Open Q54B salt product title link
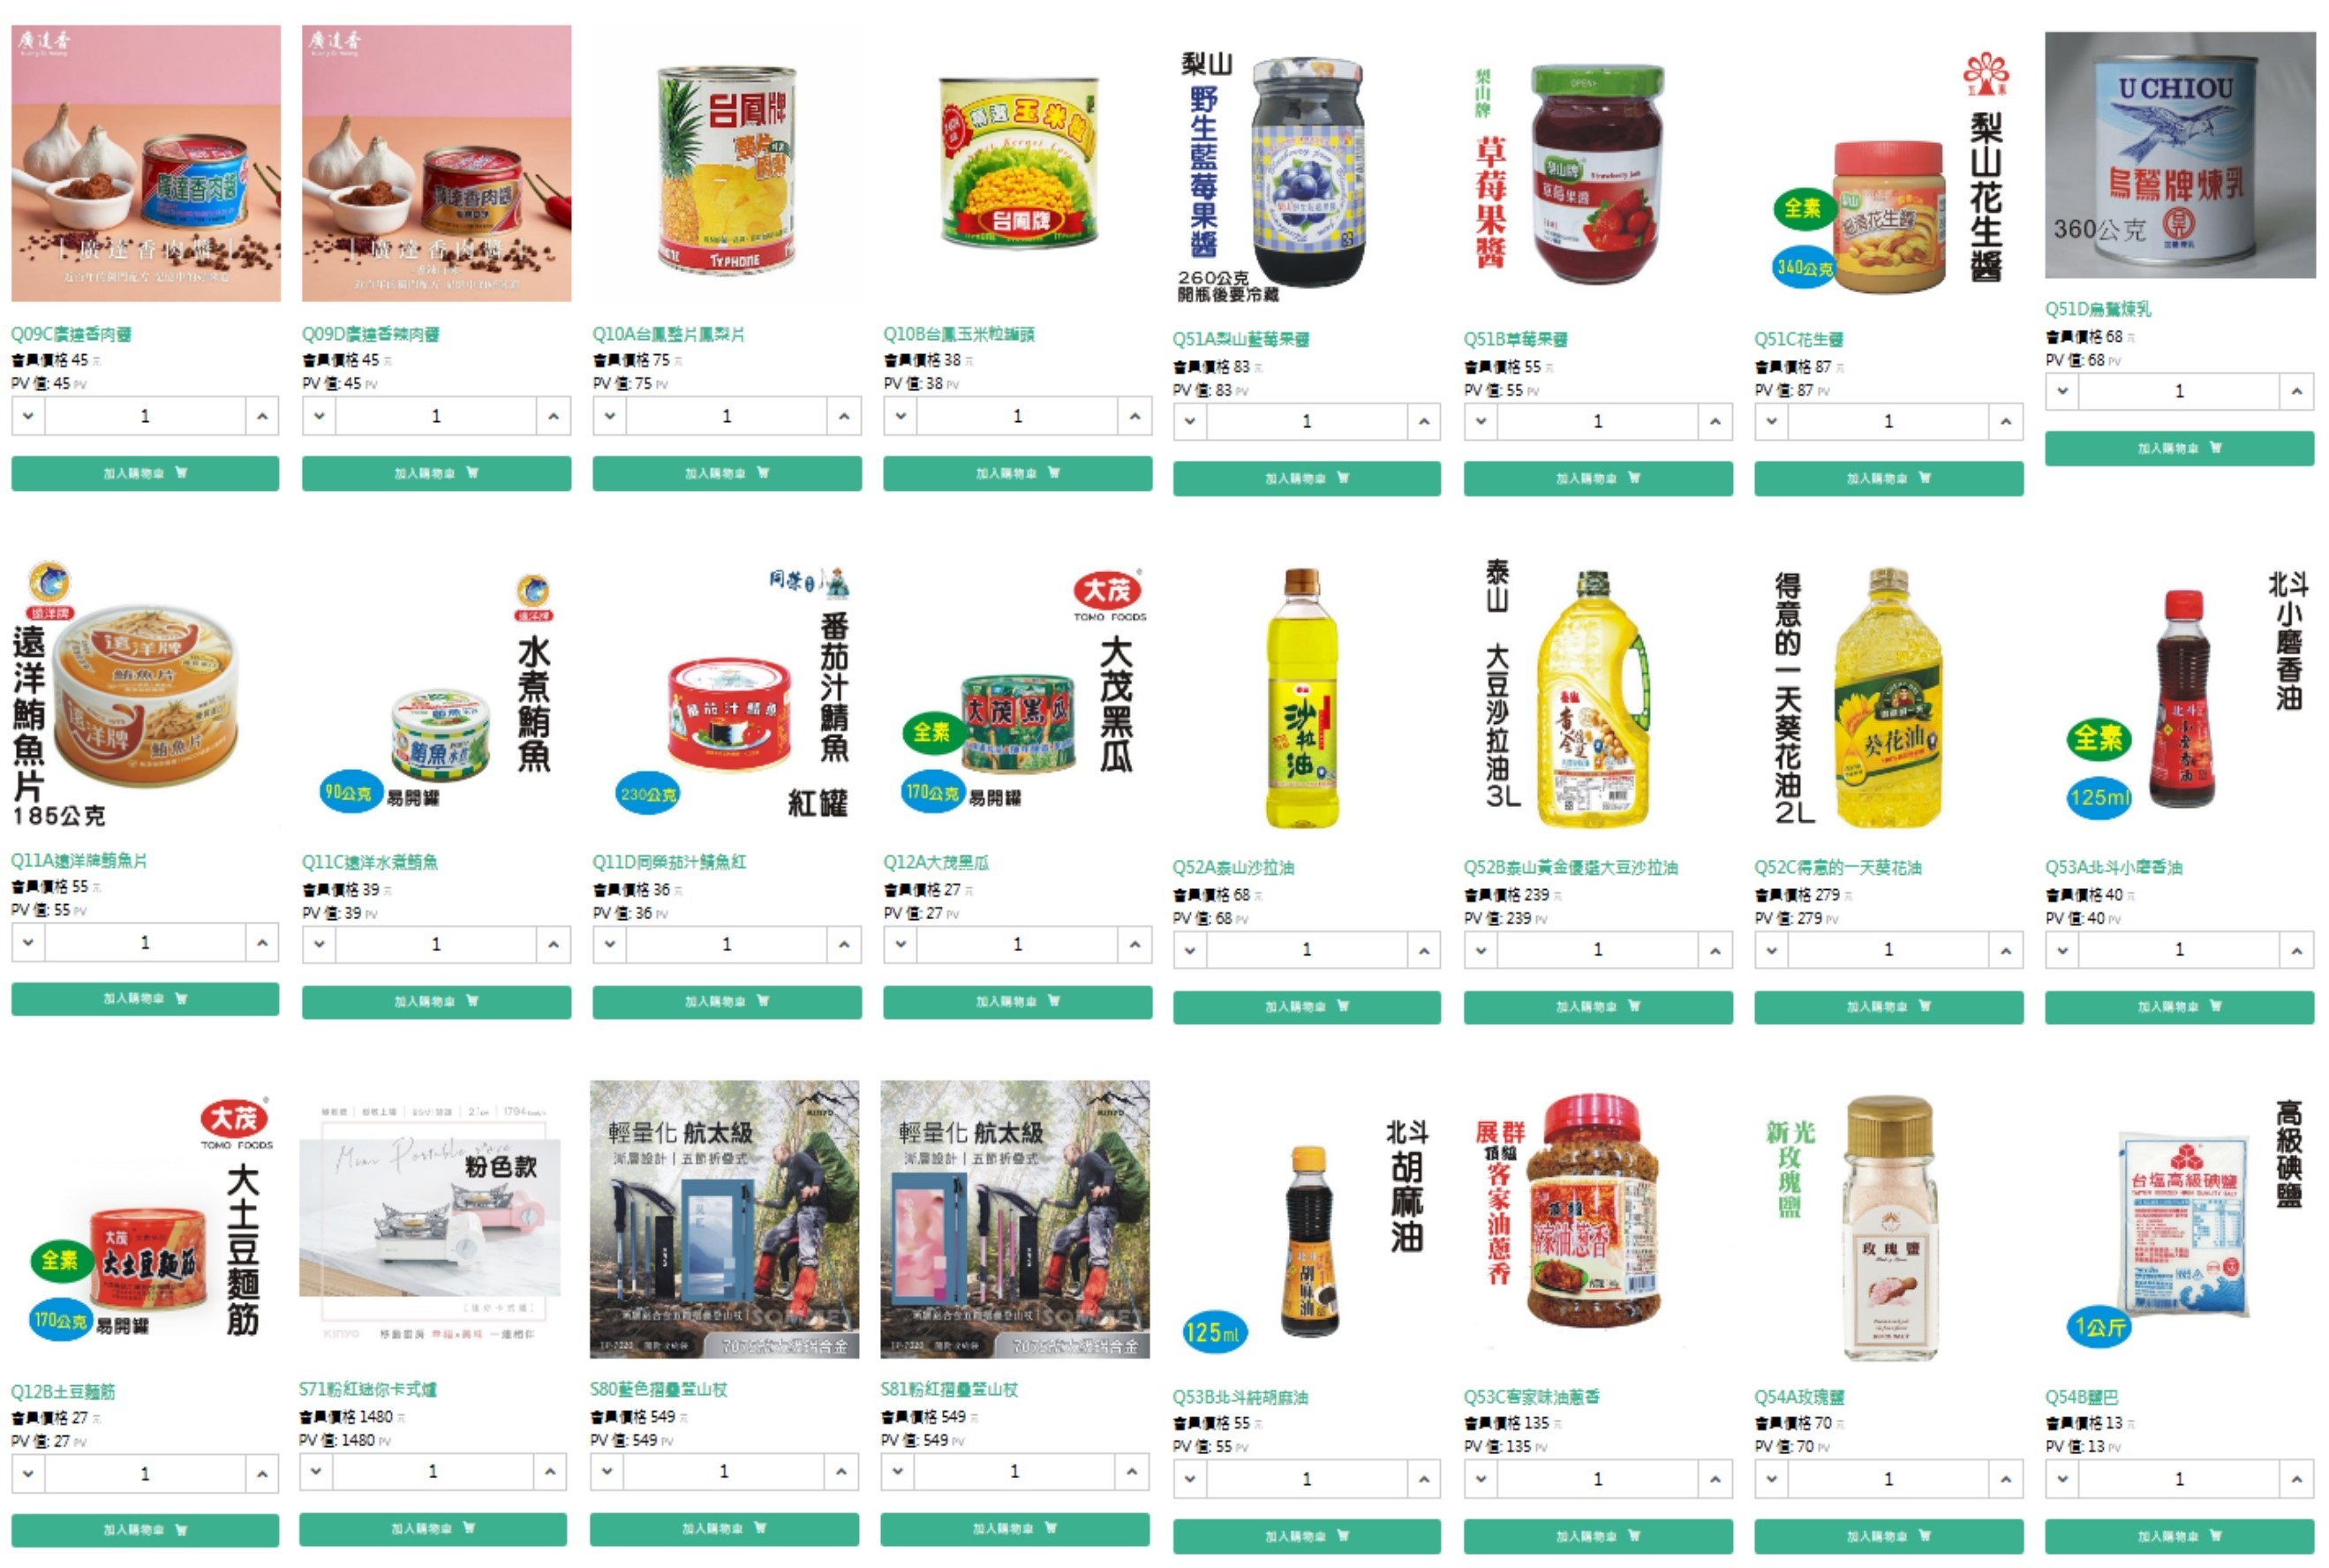2329x1568 pixels. [2081, 1396]
